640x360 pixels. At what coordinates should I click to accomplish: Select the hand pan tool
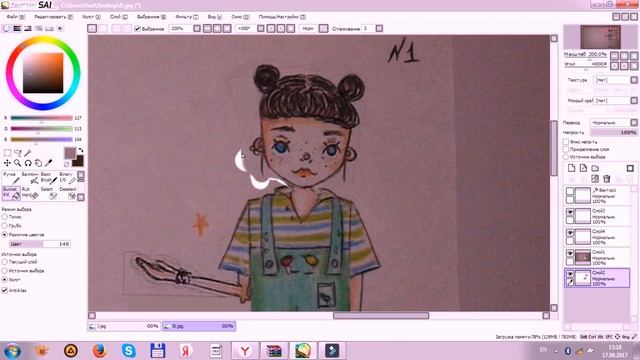coord(38,163)
